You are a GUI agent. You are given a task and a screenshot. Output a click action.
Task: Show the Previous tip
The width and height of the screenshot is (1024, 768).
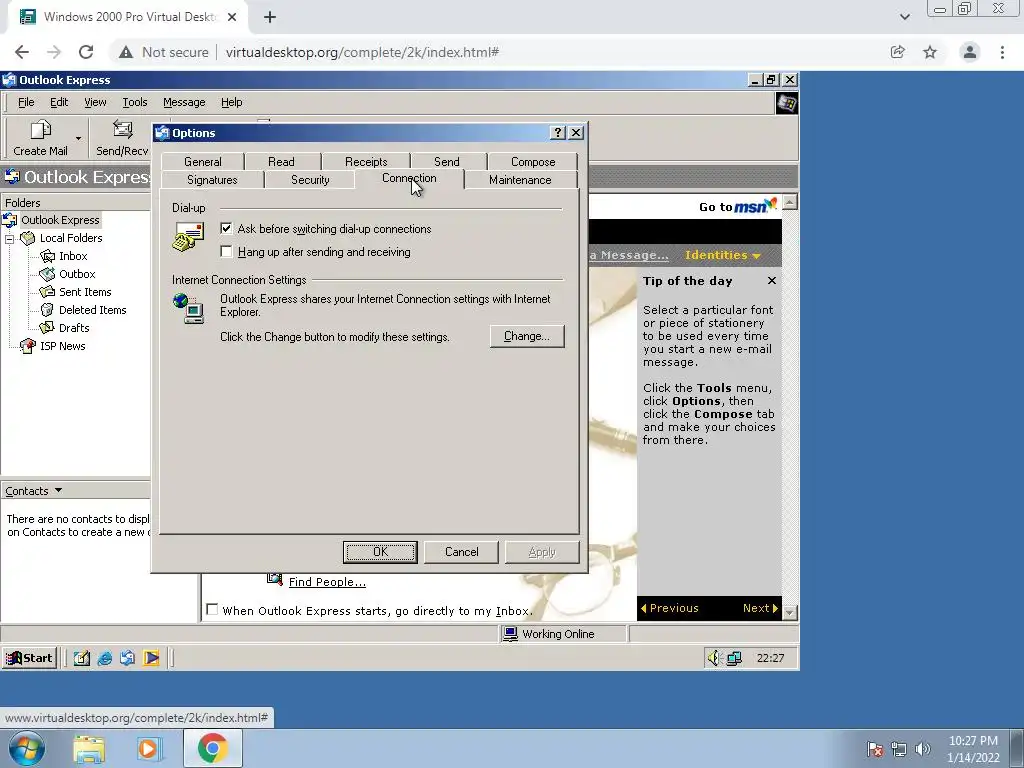tap(669, 608)
